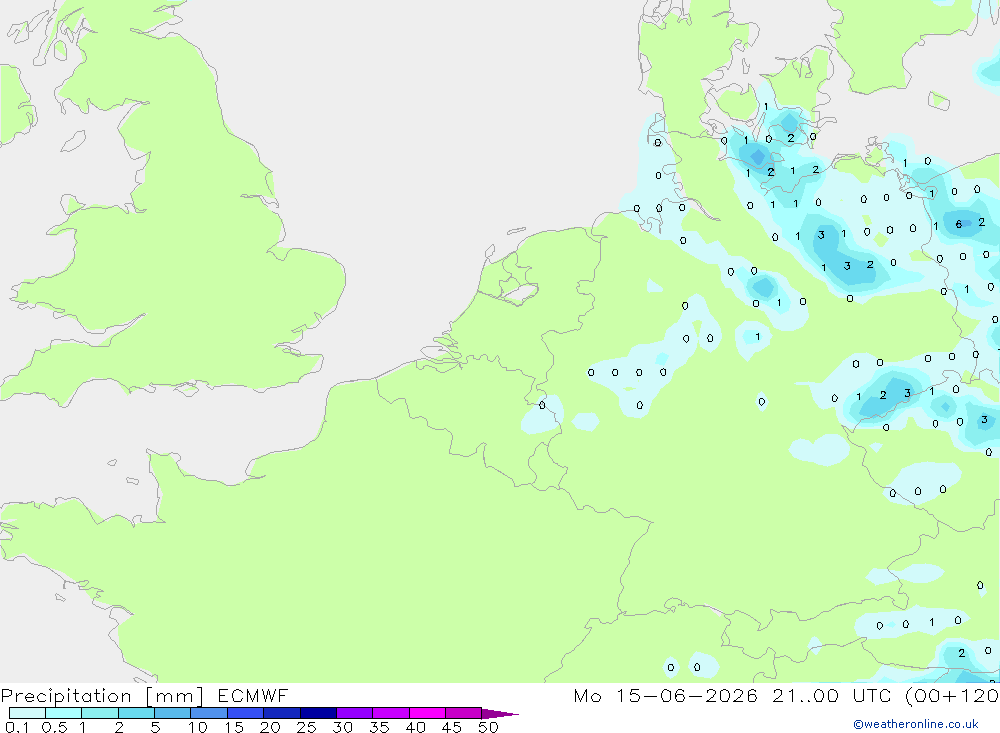Screen dimensions: 1000x733
Task: Click the '30' legend scale label
Action: point(343,727)
